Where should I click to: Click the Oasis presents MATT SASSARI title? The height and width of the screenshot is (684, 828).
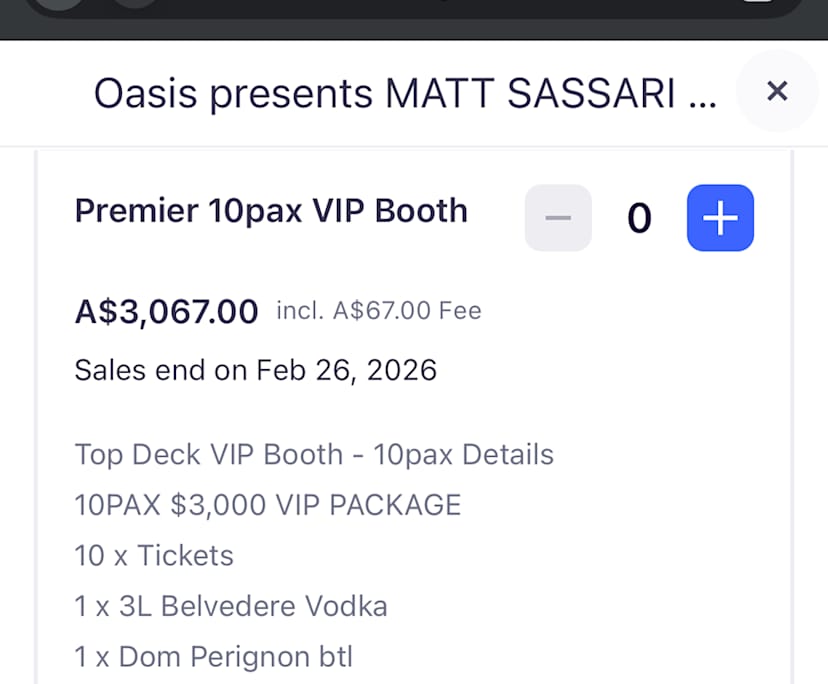click(x=405, y=94)
